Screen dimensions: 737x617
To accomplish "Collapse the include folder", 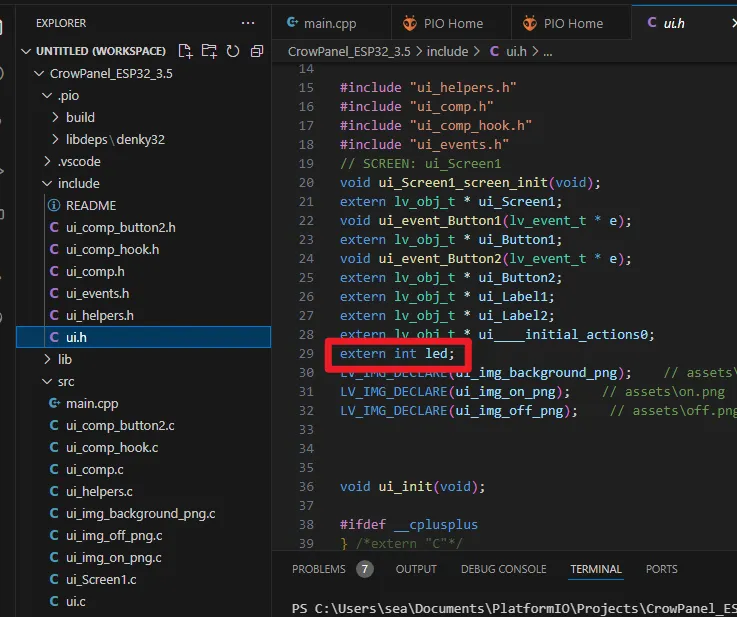I will (x=47, y=183).
